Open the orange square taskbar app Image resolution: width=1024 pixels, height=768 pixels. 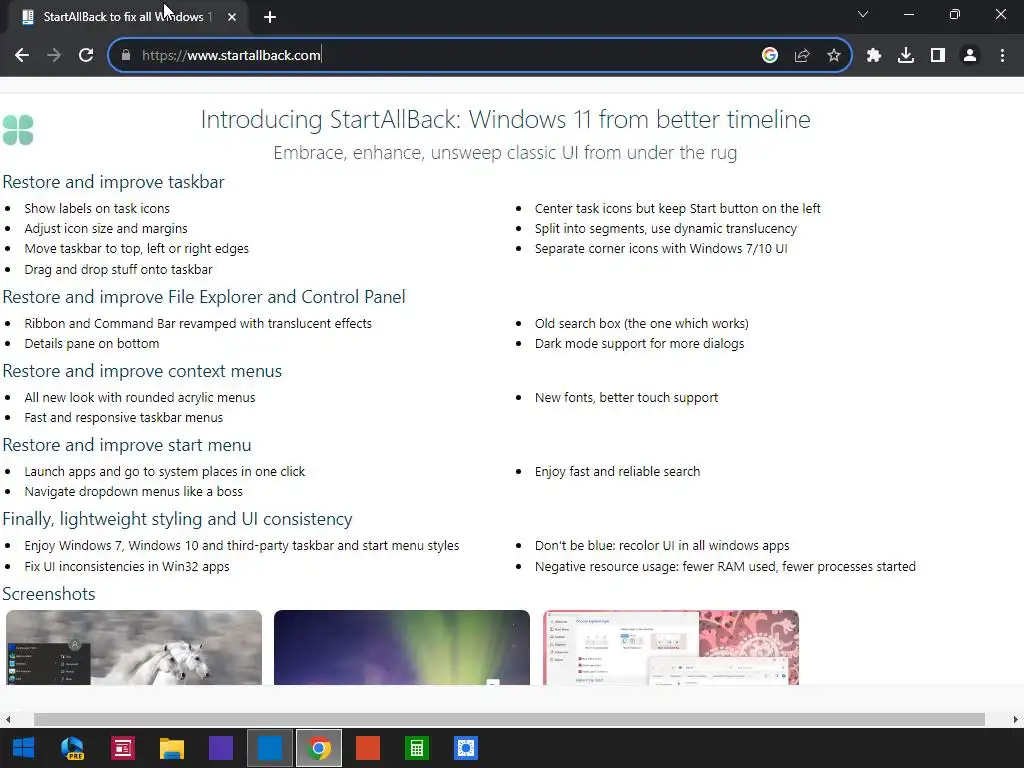(368, 748)
